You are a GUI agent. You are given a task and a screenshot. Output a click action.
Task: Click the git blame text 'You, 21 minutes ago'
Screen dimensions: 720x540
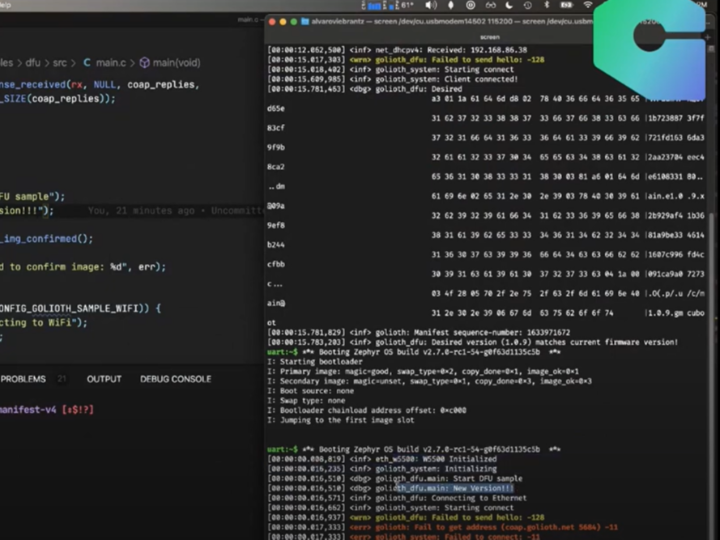point(141,211)
